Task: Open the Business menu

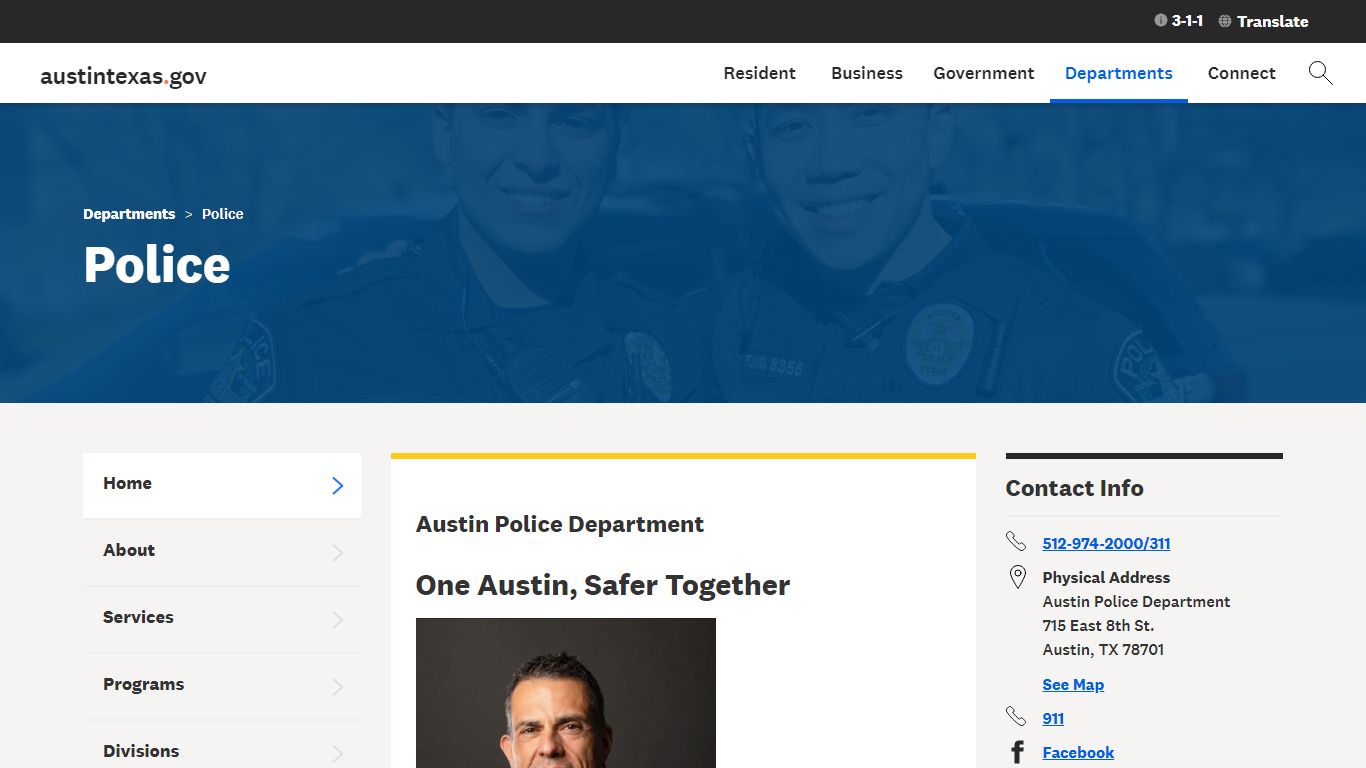Action: [x=867, y=73]
